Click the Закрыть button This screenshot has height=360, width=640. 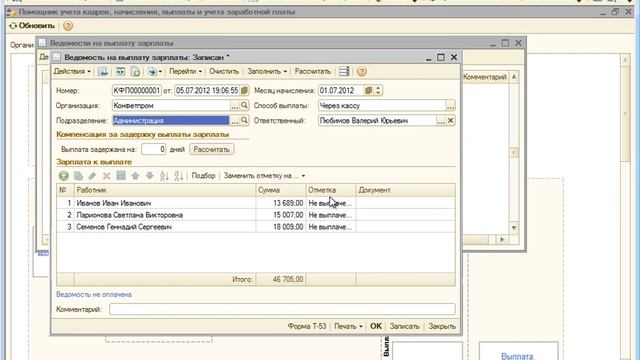point(442,326)
